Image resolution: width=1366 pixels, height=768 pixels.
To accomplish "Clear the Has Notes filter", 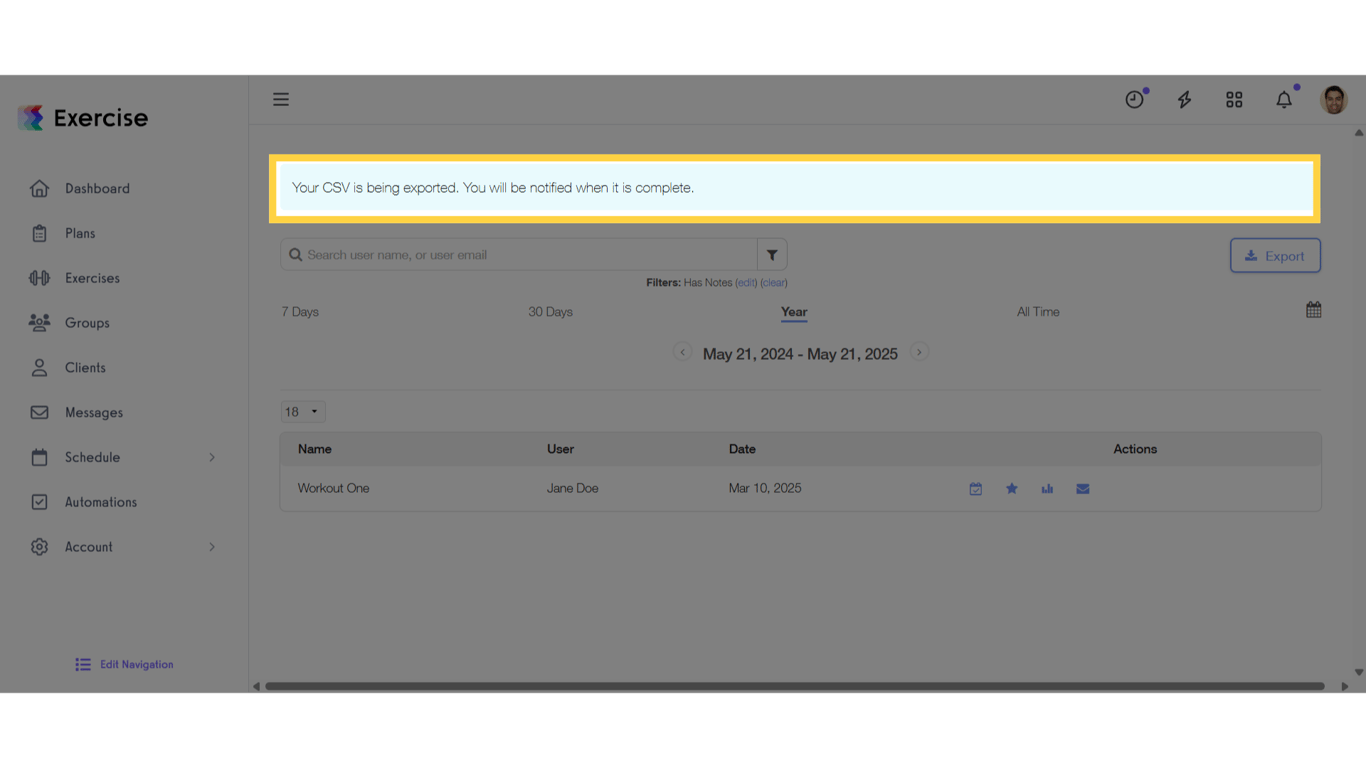I will 773,282.
